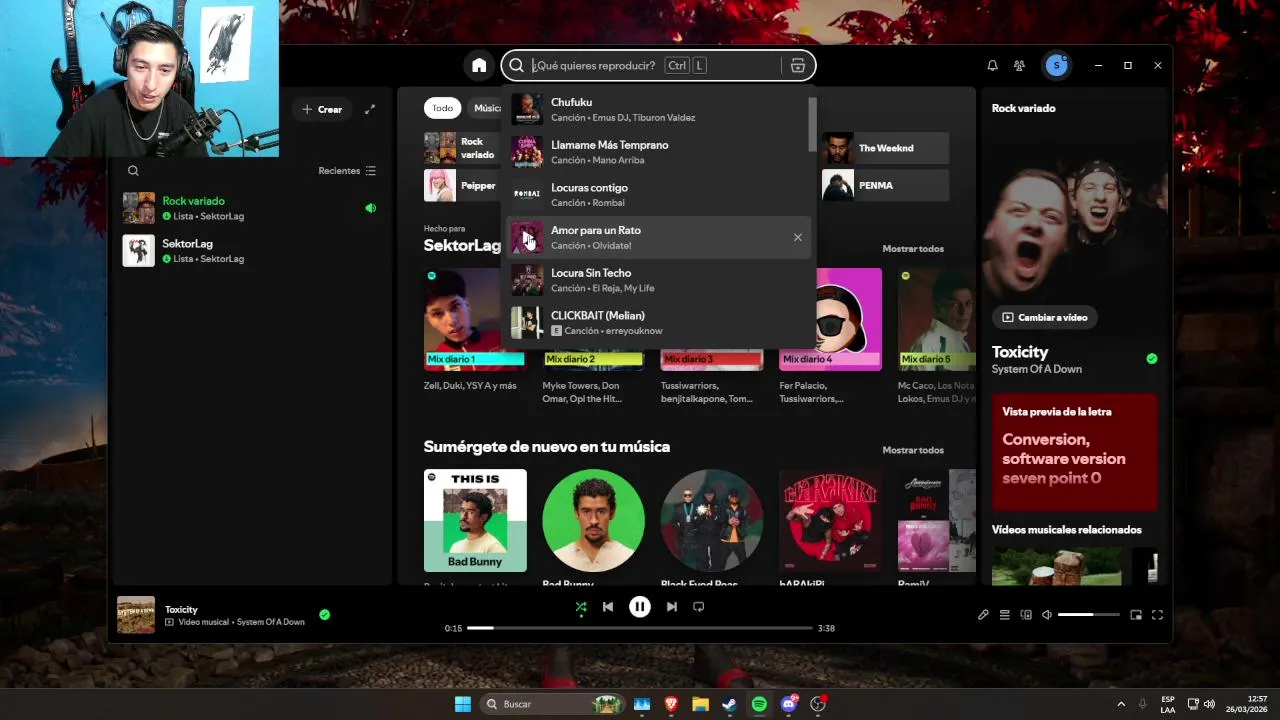The height and width of the screenshot is (720, 1280).
Task: Open This Is Bad Bunny playlist cover
Action: click(475, 521)
